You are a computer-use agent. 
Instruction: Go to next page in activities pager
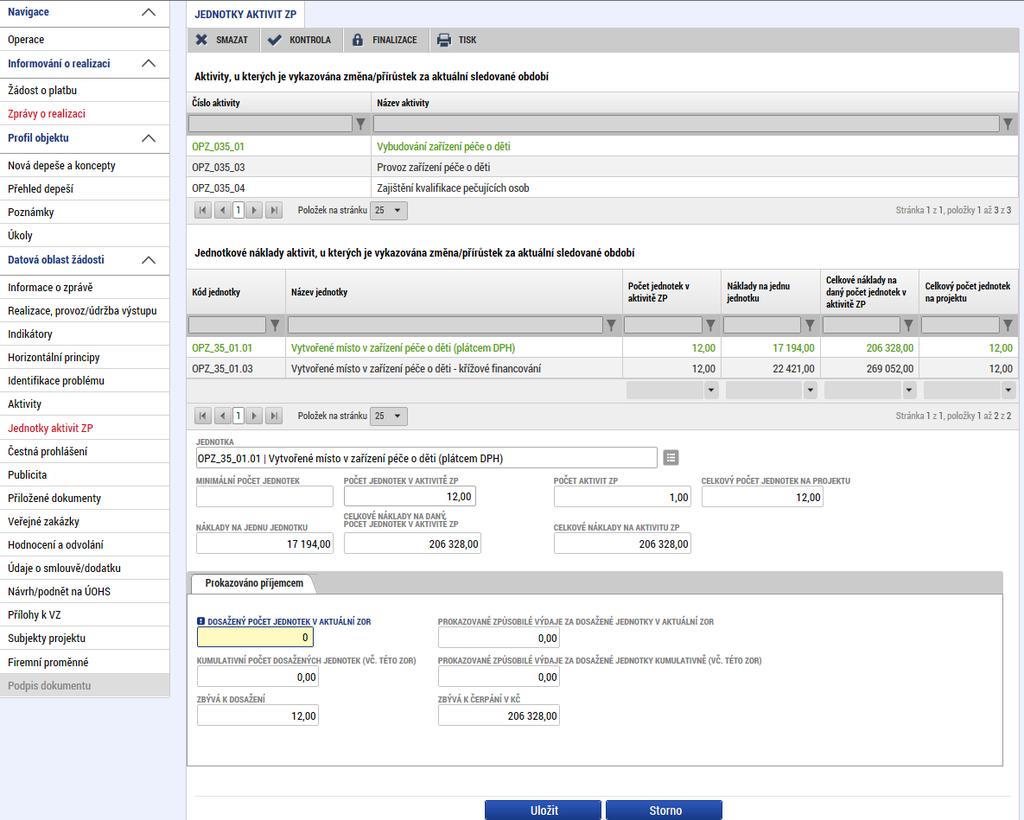pos(255,210)
